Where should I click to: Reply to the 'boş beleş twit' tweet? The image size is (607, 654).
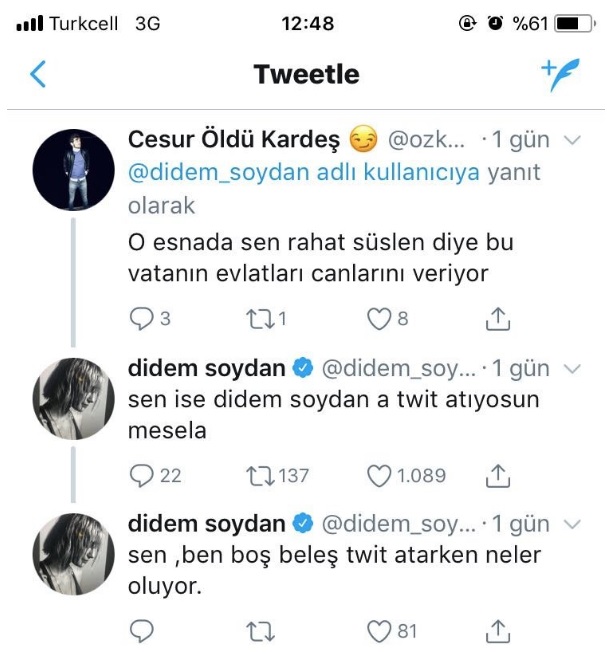point(141,631)
